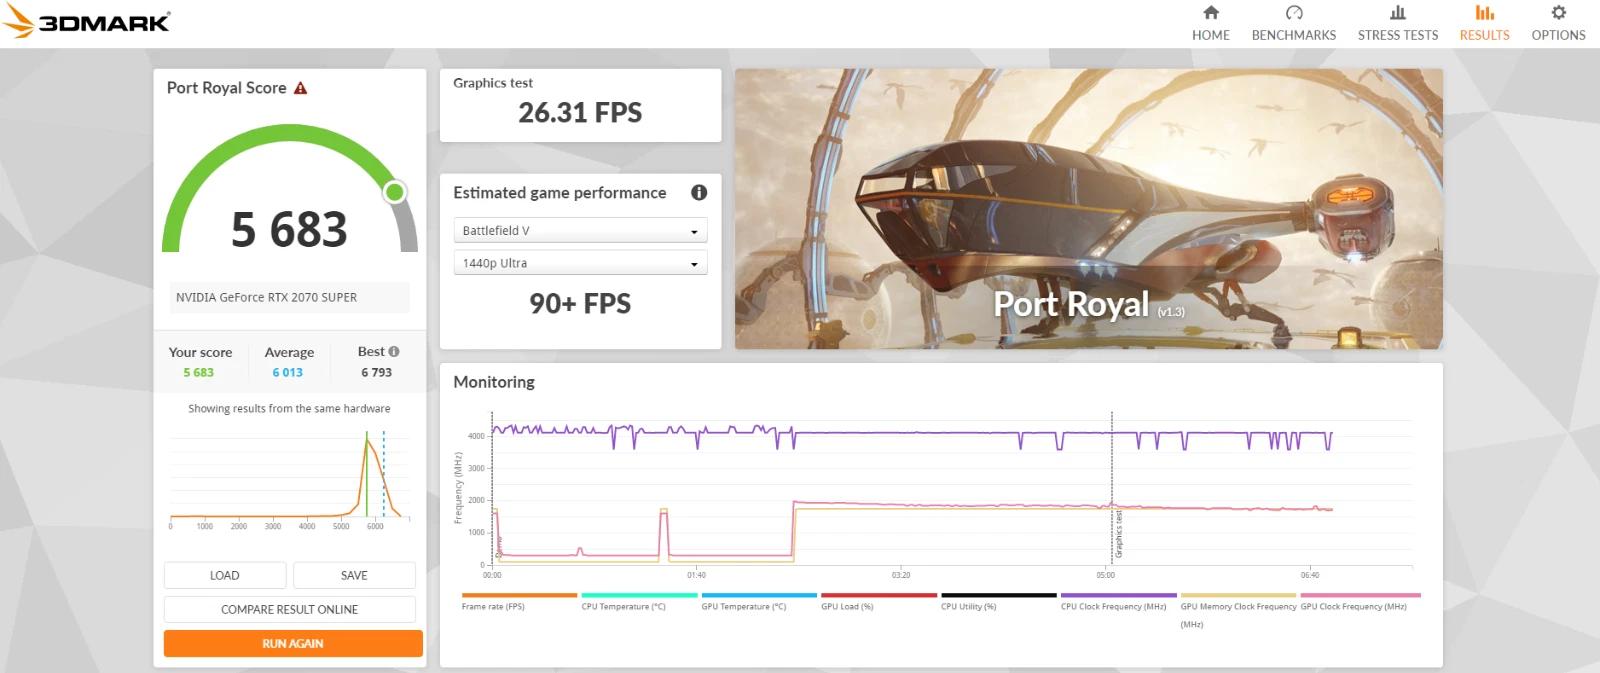Viewport: 1600px width, 673px height.
Task: Click the LOAD button
Action: [x=225, y=575]
